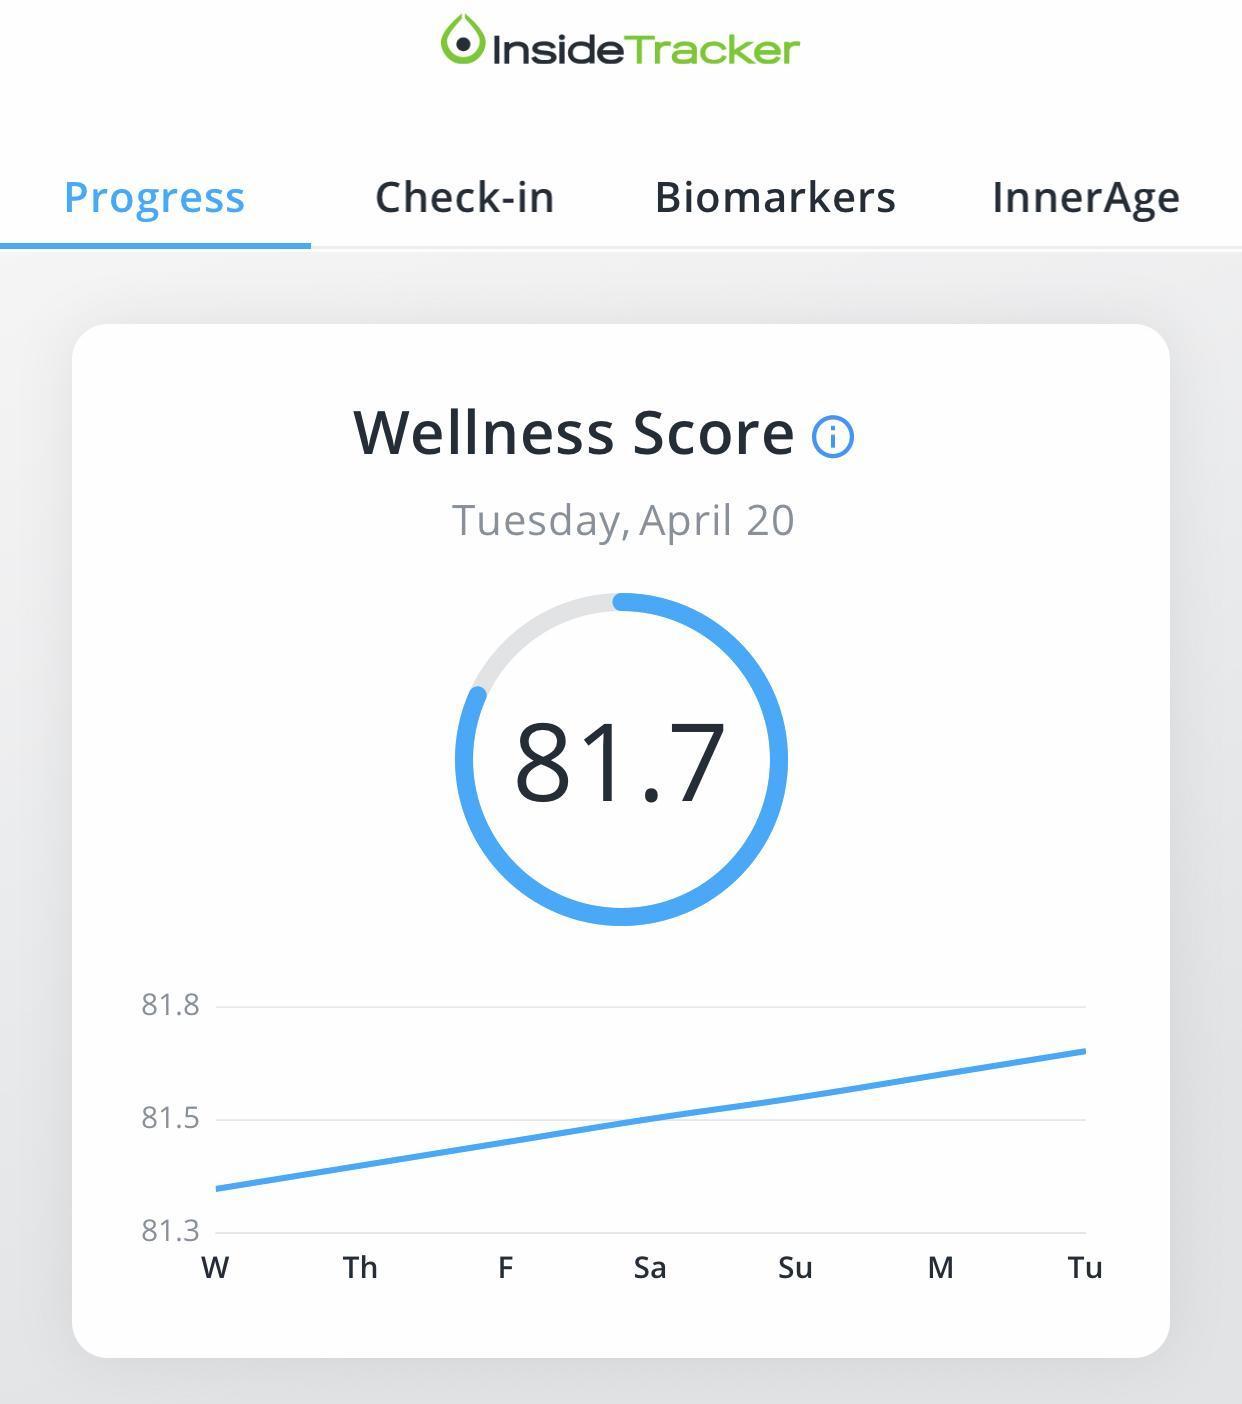Tap the InsideTracker droplet logo icon

462,41
